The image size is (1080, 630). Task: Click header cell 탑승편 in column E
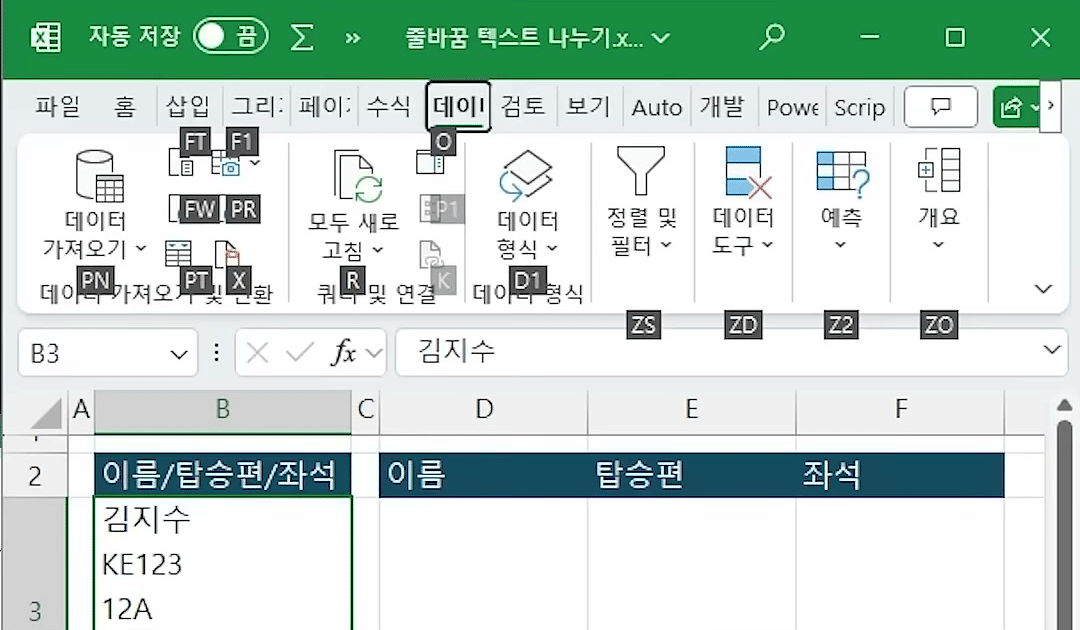692,475
